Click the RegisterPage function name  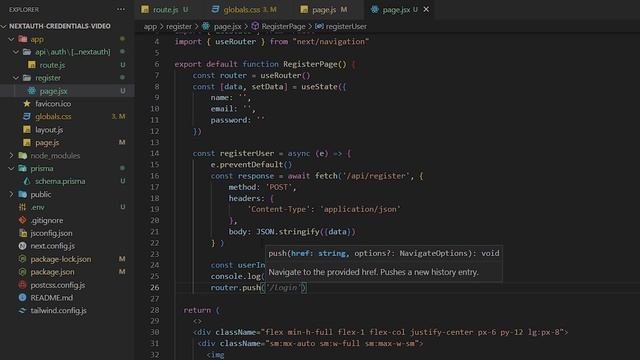click(x=310, y=64)
